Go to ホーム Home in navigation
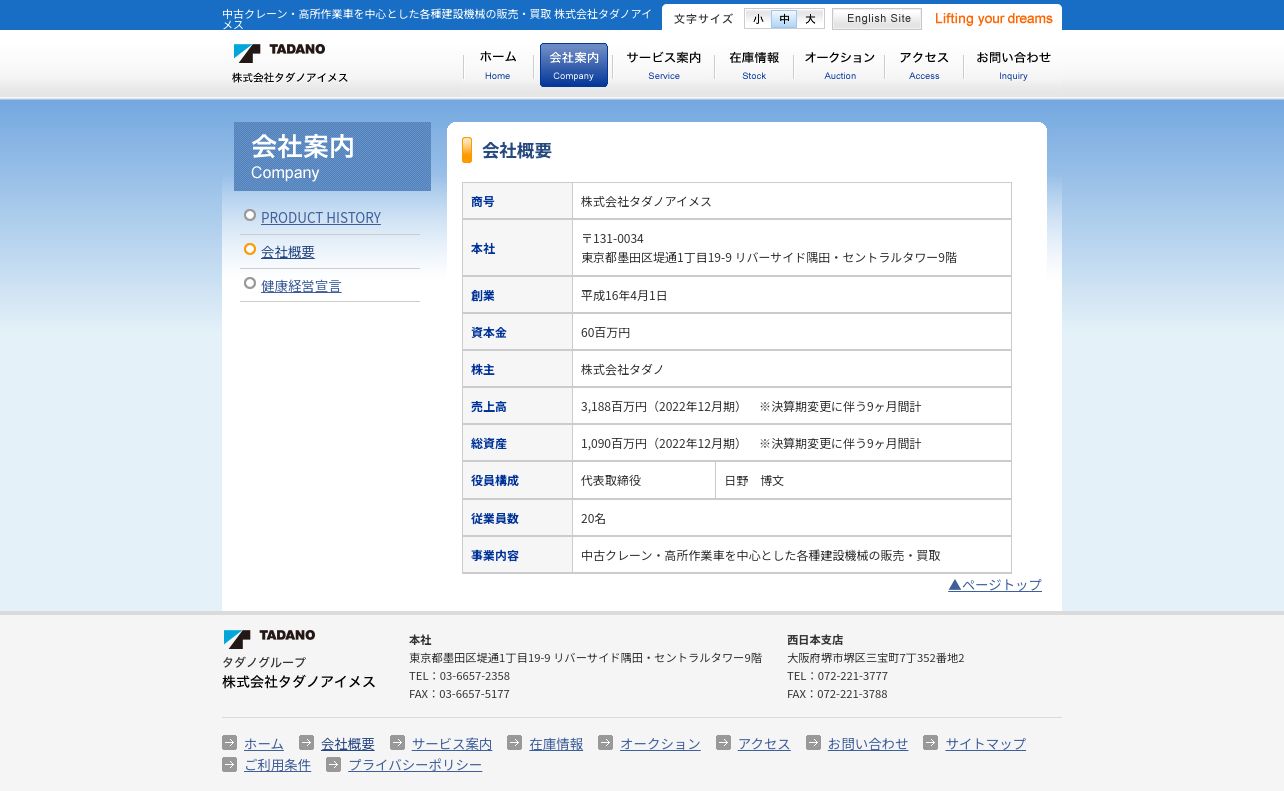1284x791 pixels. (498, 65)
